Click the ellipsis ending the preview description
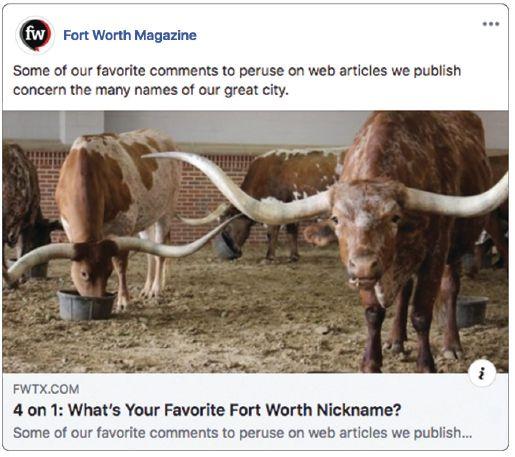 [467, 433]
